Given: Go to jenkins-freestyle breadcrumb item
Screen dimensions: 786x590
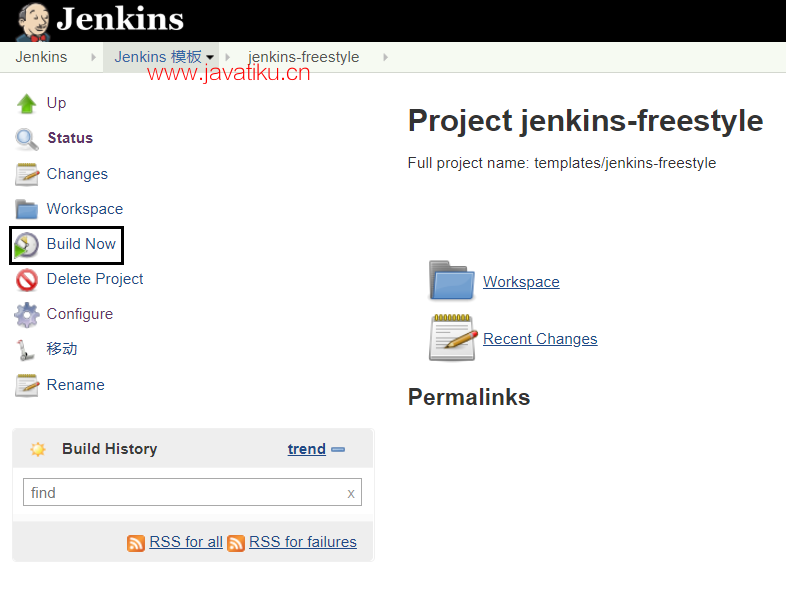Looking at the screenshot, I should coord(304,57).
